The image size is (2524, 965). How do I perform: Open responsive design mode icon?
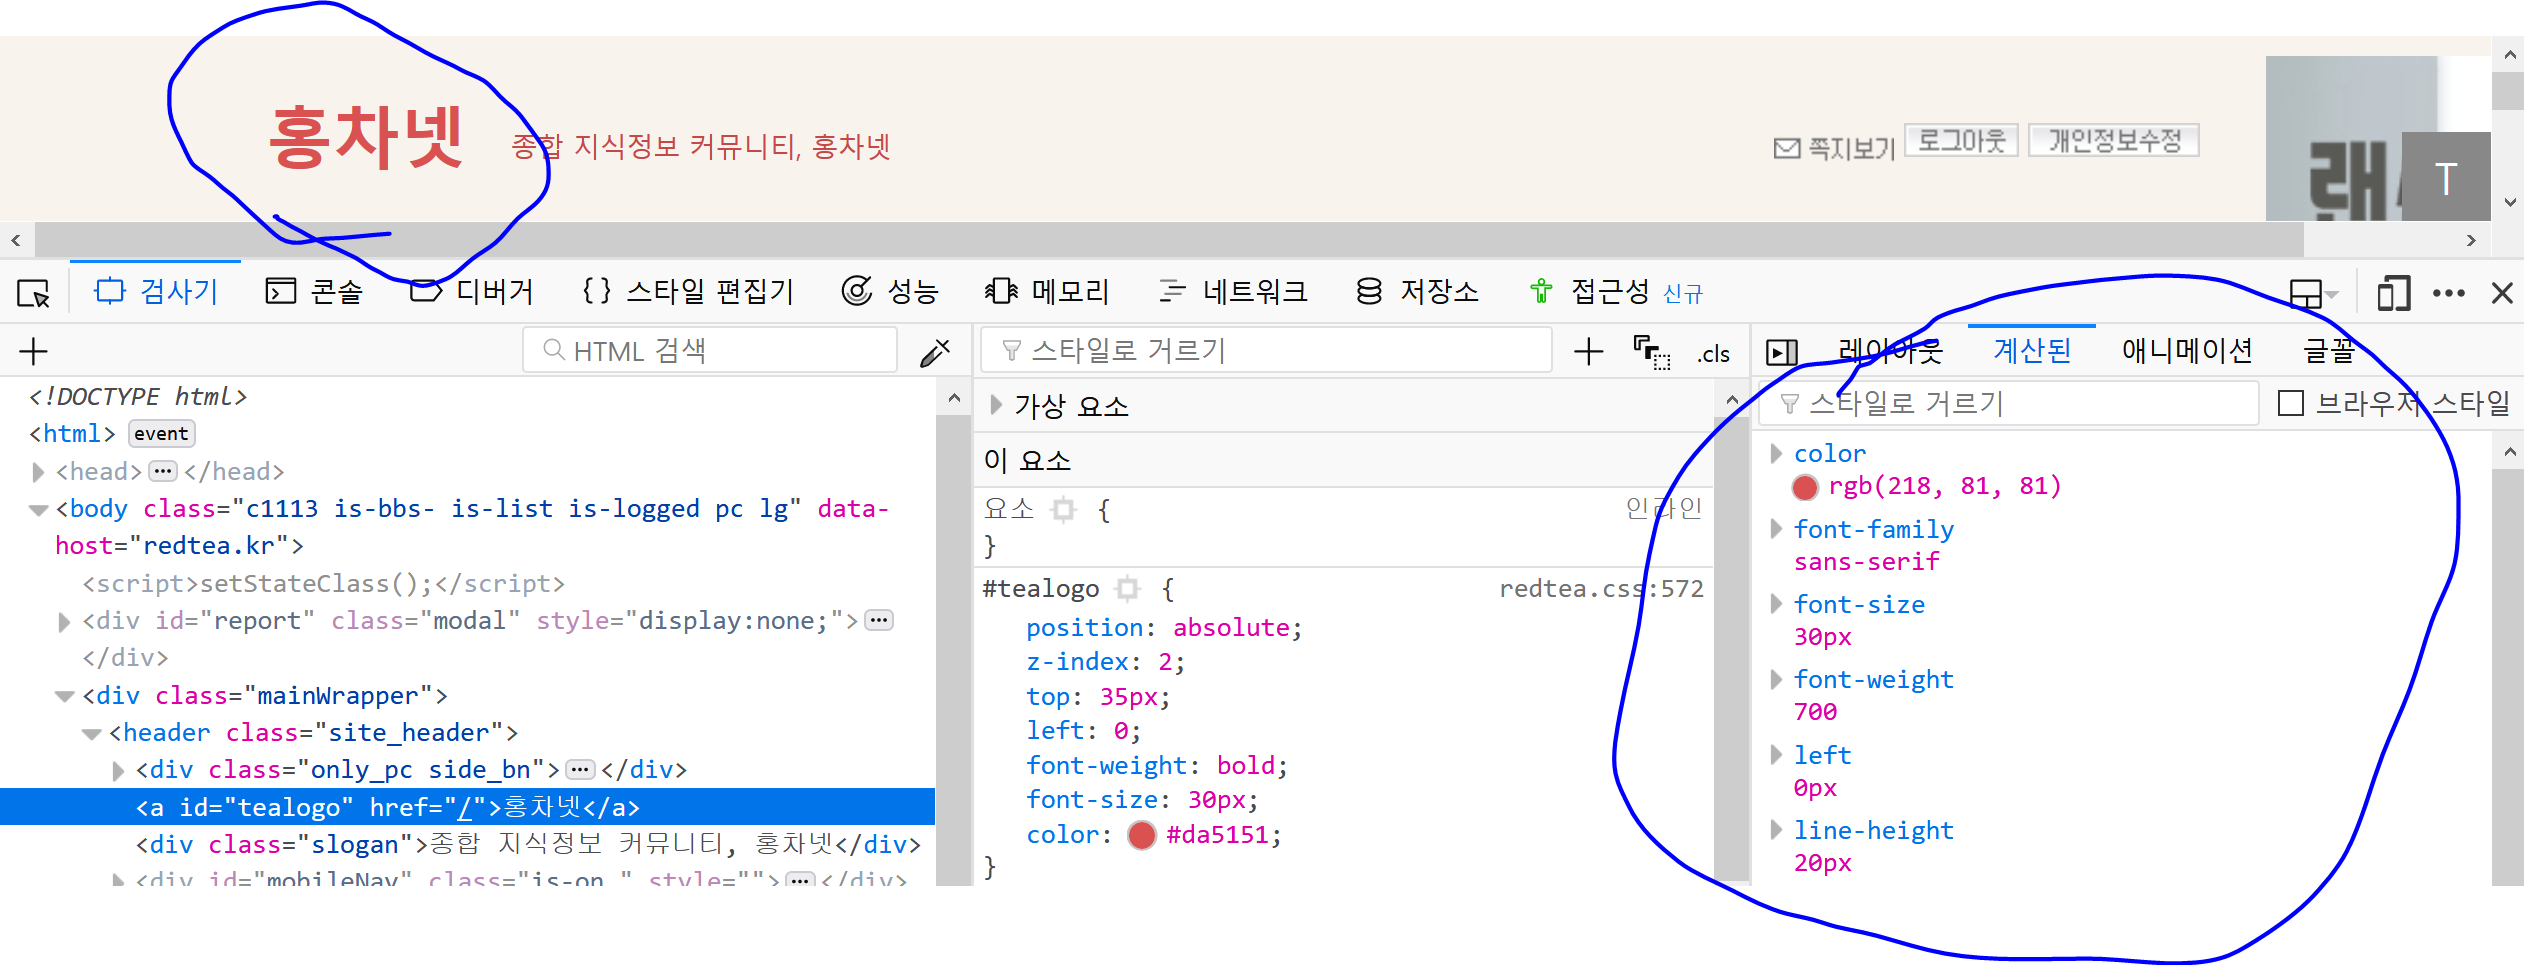[2393, 294]
